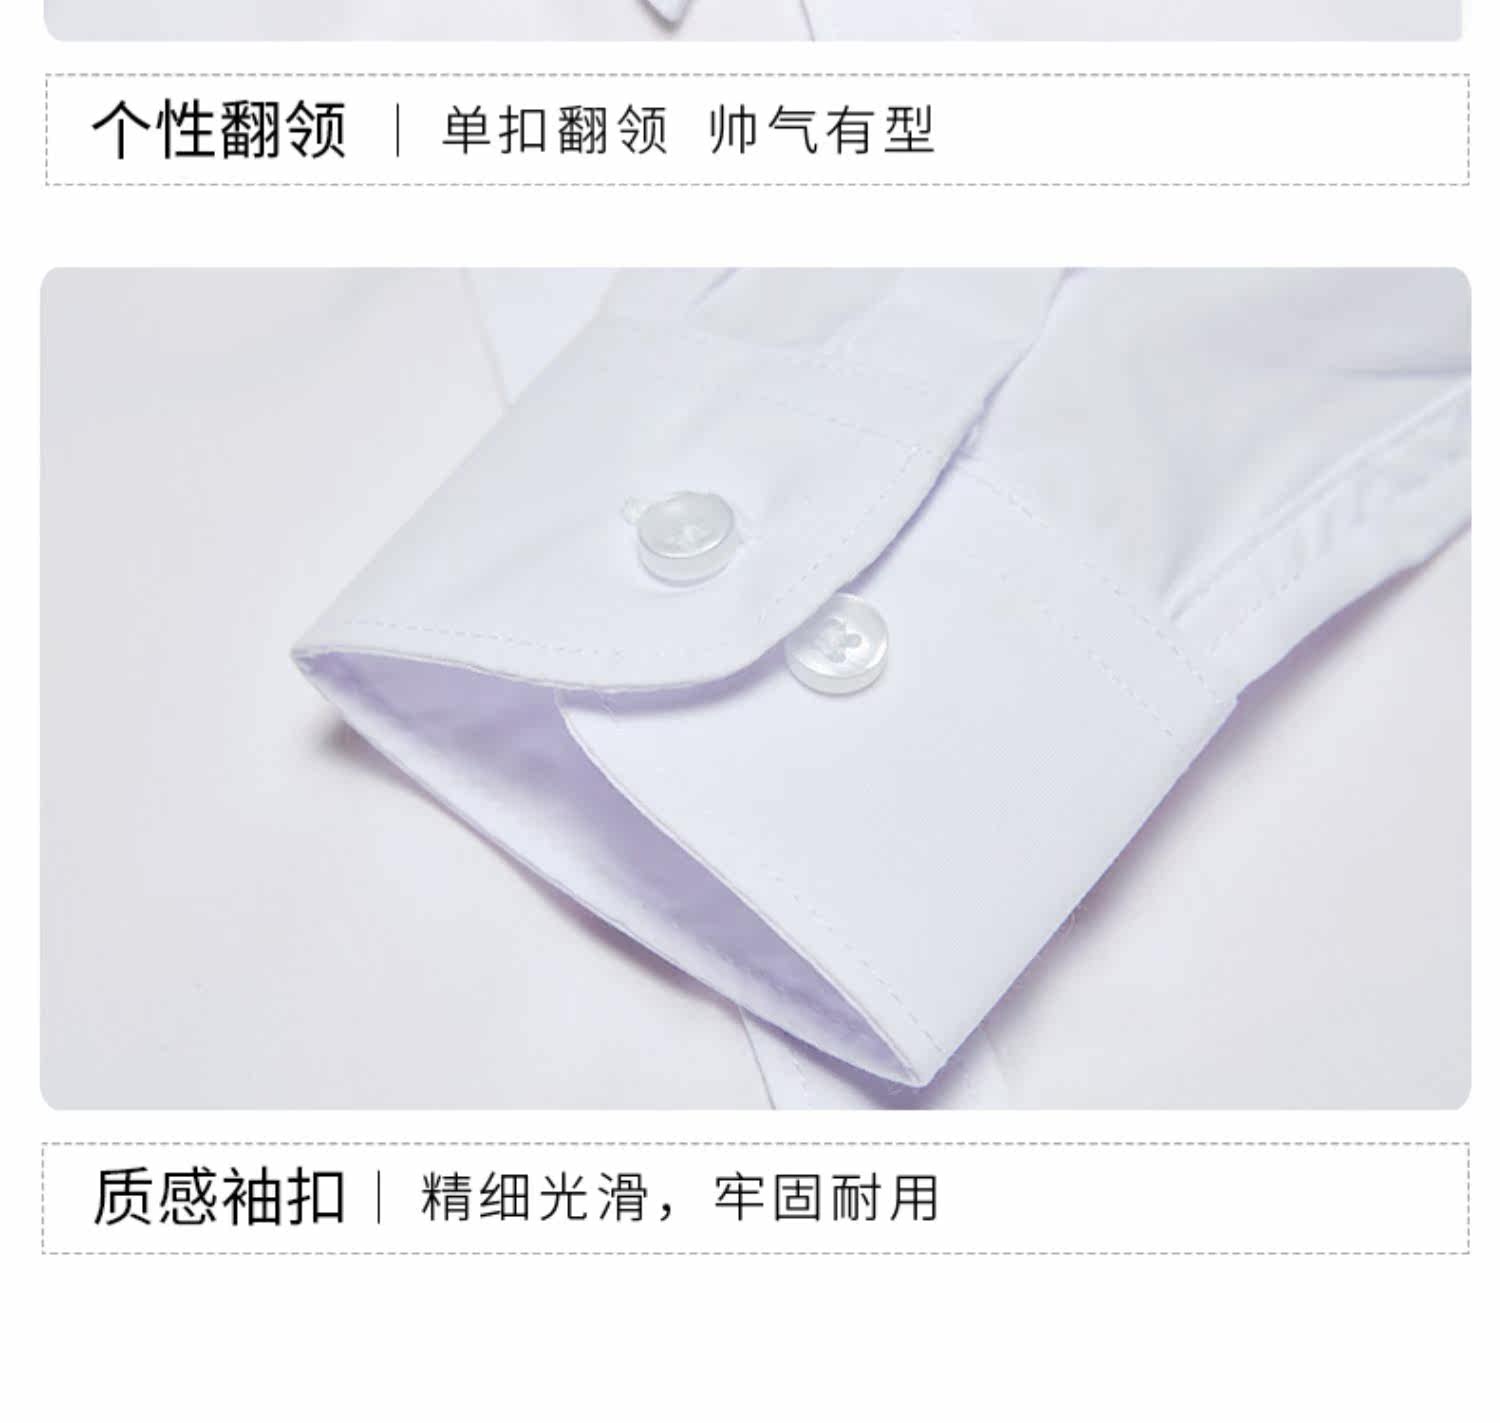Screen dimensions: 1500x1423
Task: Click the upper cuff button in photo
Action: pos(685,536)
